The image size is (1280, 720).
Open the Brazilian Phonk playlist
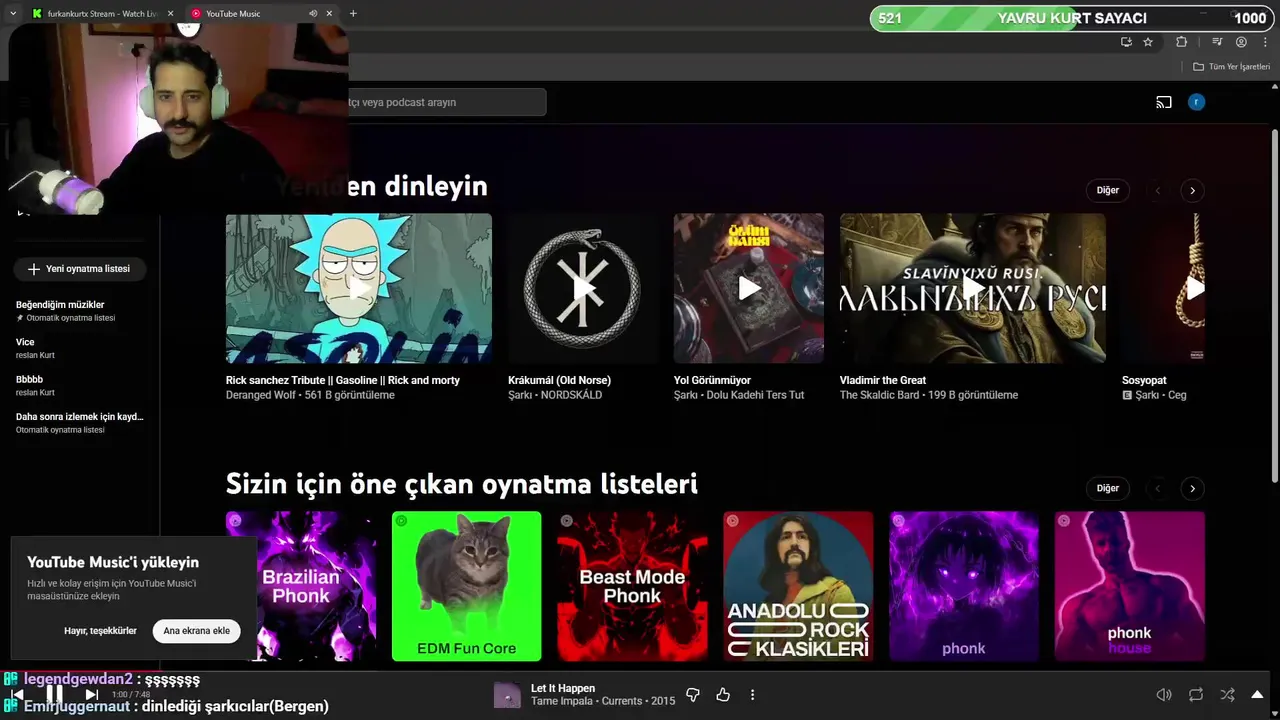[x=301, y=586]
